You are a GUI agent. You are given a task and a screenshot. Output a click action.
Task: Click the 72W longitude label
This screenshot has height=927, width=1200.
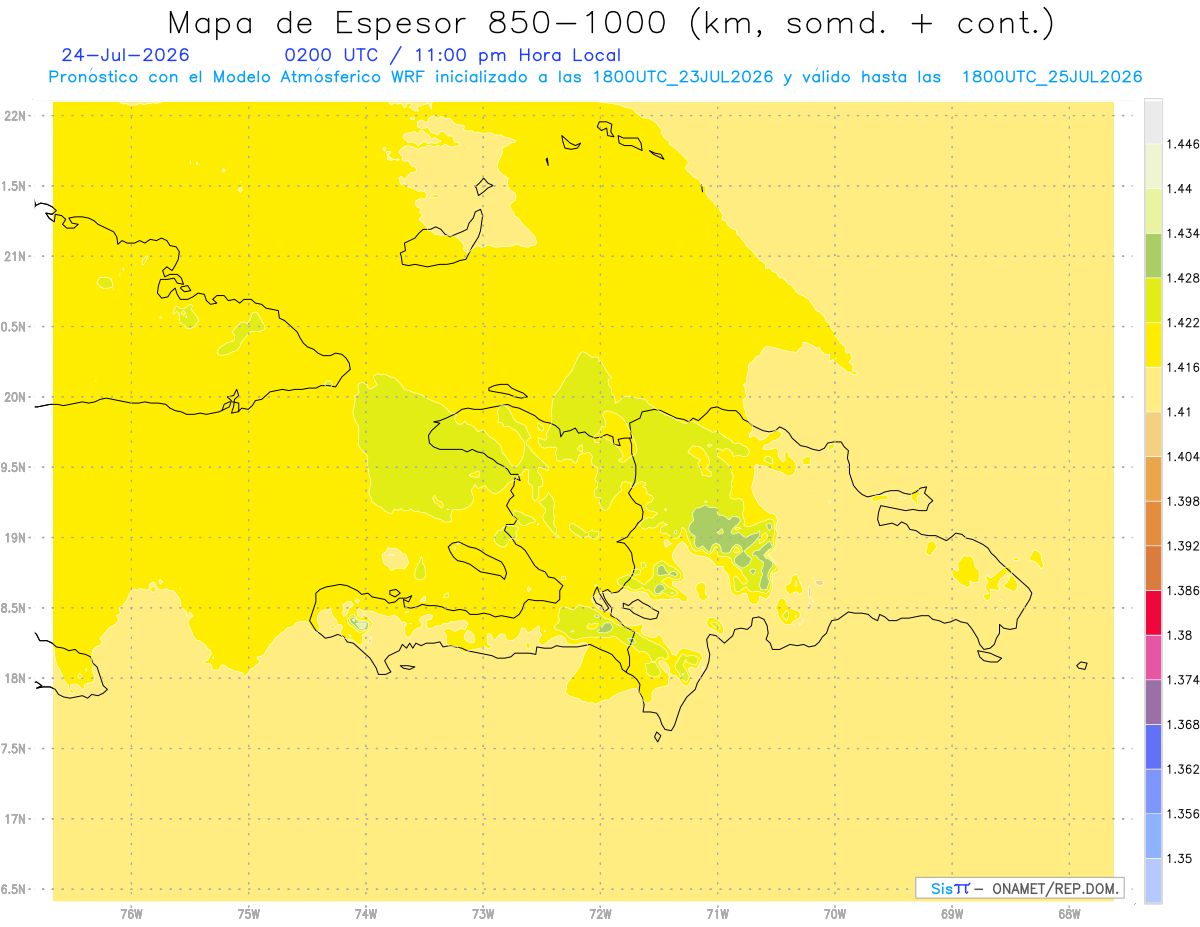[601, 913]
